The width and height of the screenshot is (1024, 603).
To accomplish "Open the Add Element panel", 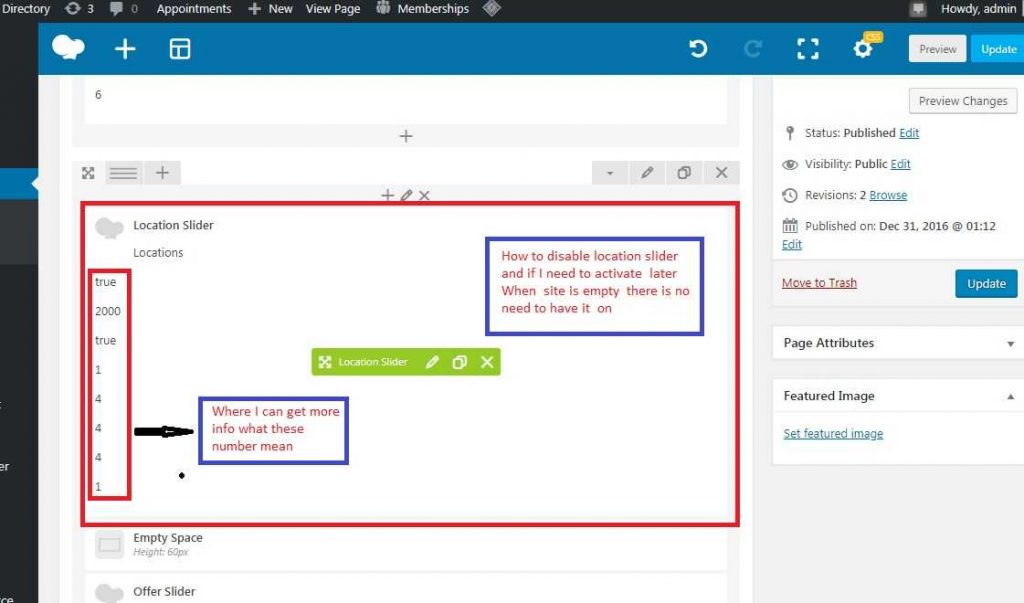I will point(124,48).
